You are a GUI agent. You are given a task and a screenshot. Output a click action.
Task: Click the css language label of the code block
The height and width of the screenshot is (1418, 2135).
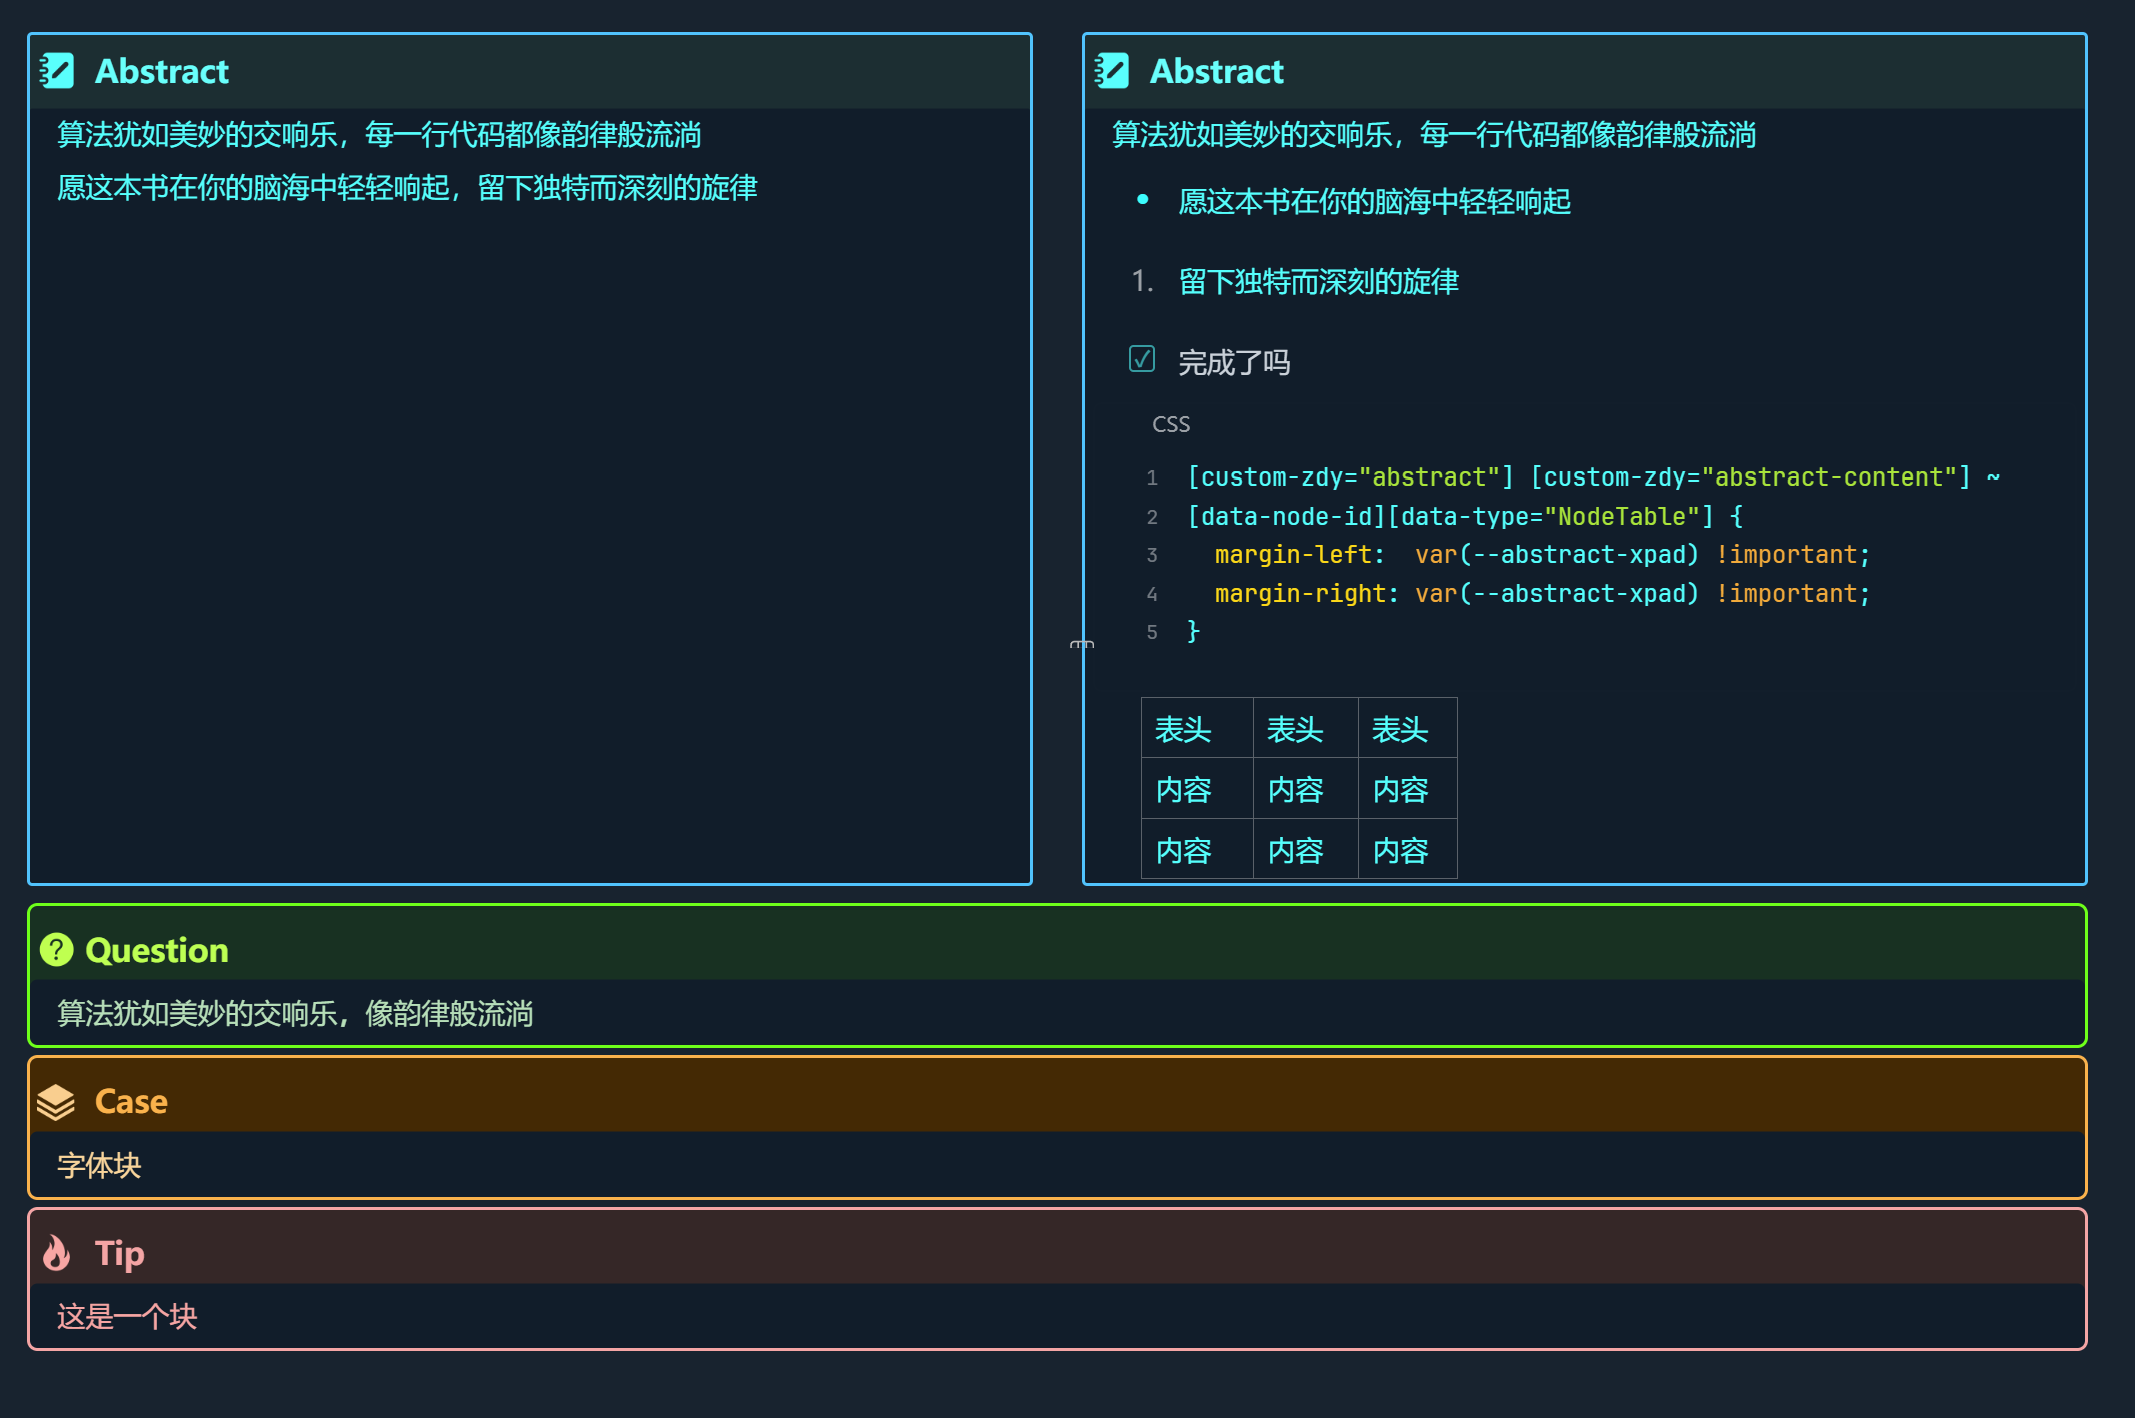[x=1171, y=424]
